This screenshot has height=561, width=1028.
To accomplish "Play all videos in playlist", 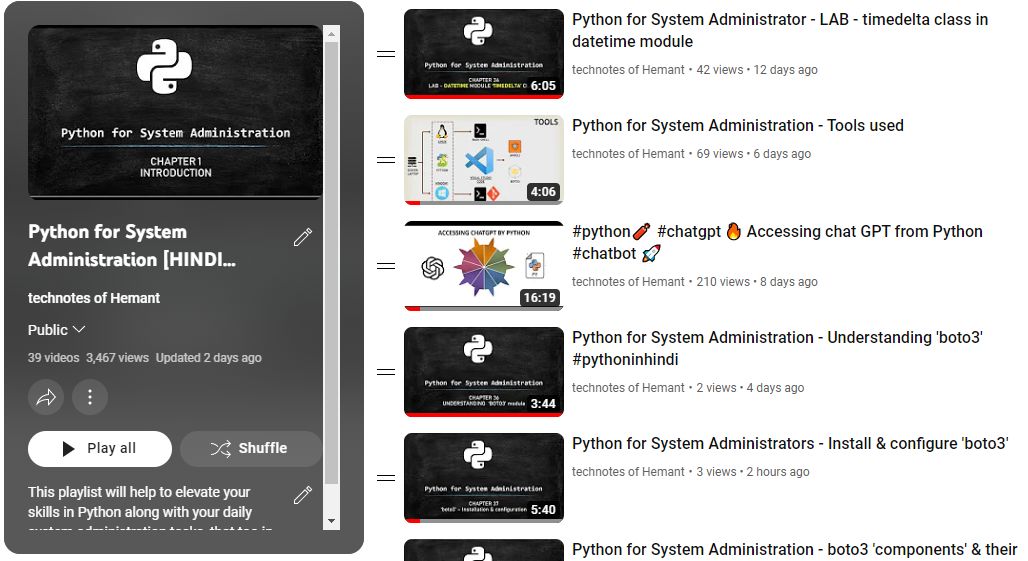I will [x=100, y=449].
